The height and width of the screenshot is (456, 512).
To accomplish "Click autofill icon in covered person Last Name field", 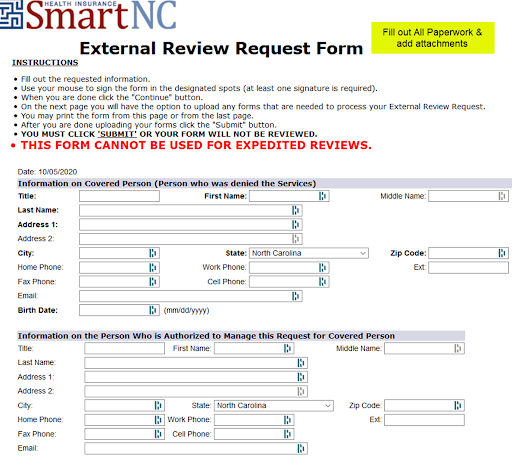I will tap(296, 210).
